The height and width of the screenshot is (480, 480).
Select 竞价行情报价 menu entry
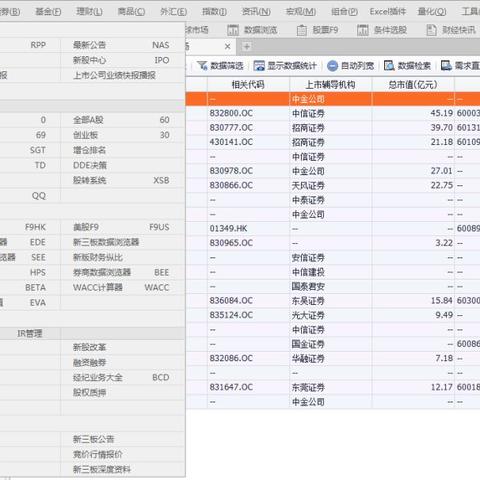[x=123, y=454]
